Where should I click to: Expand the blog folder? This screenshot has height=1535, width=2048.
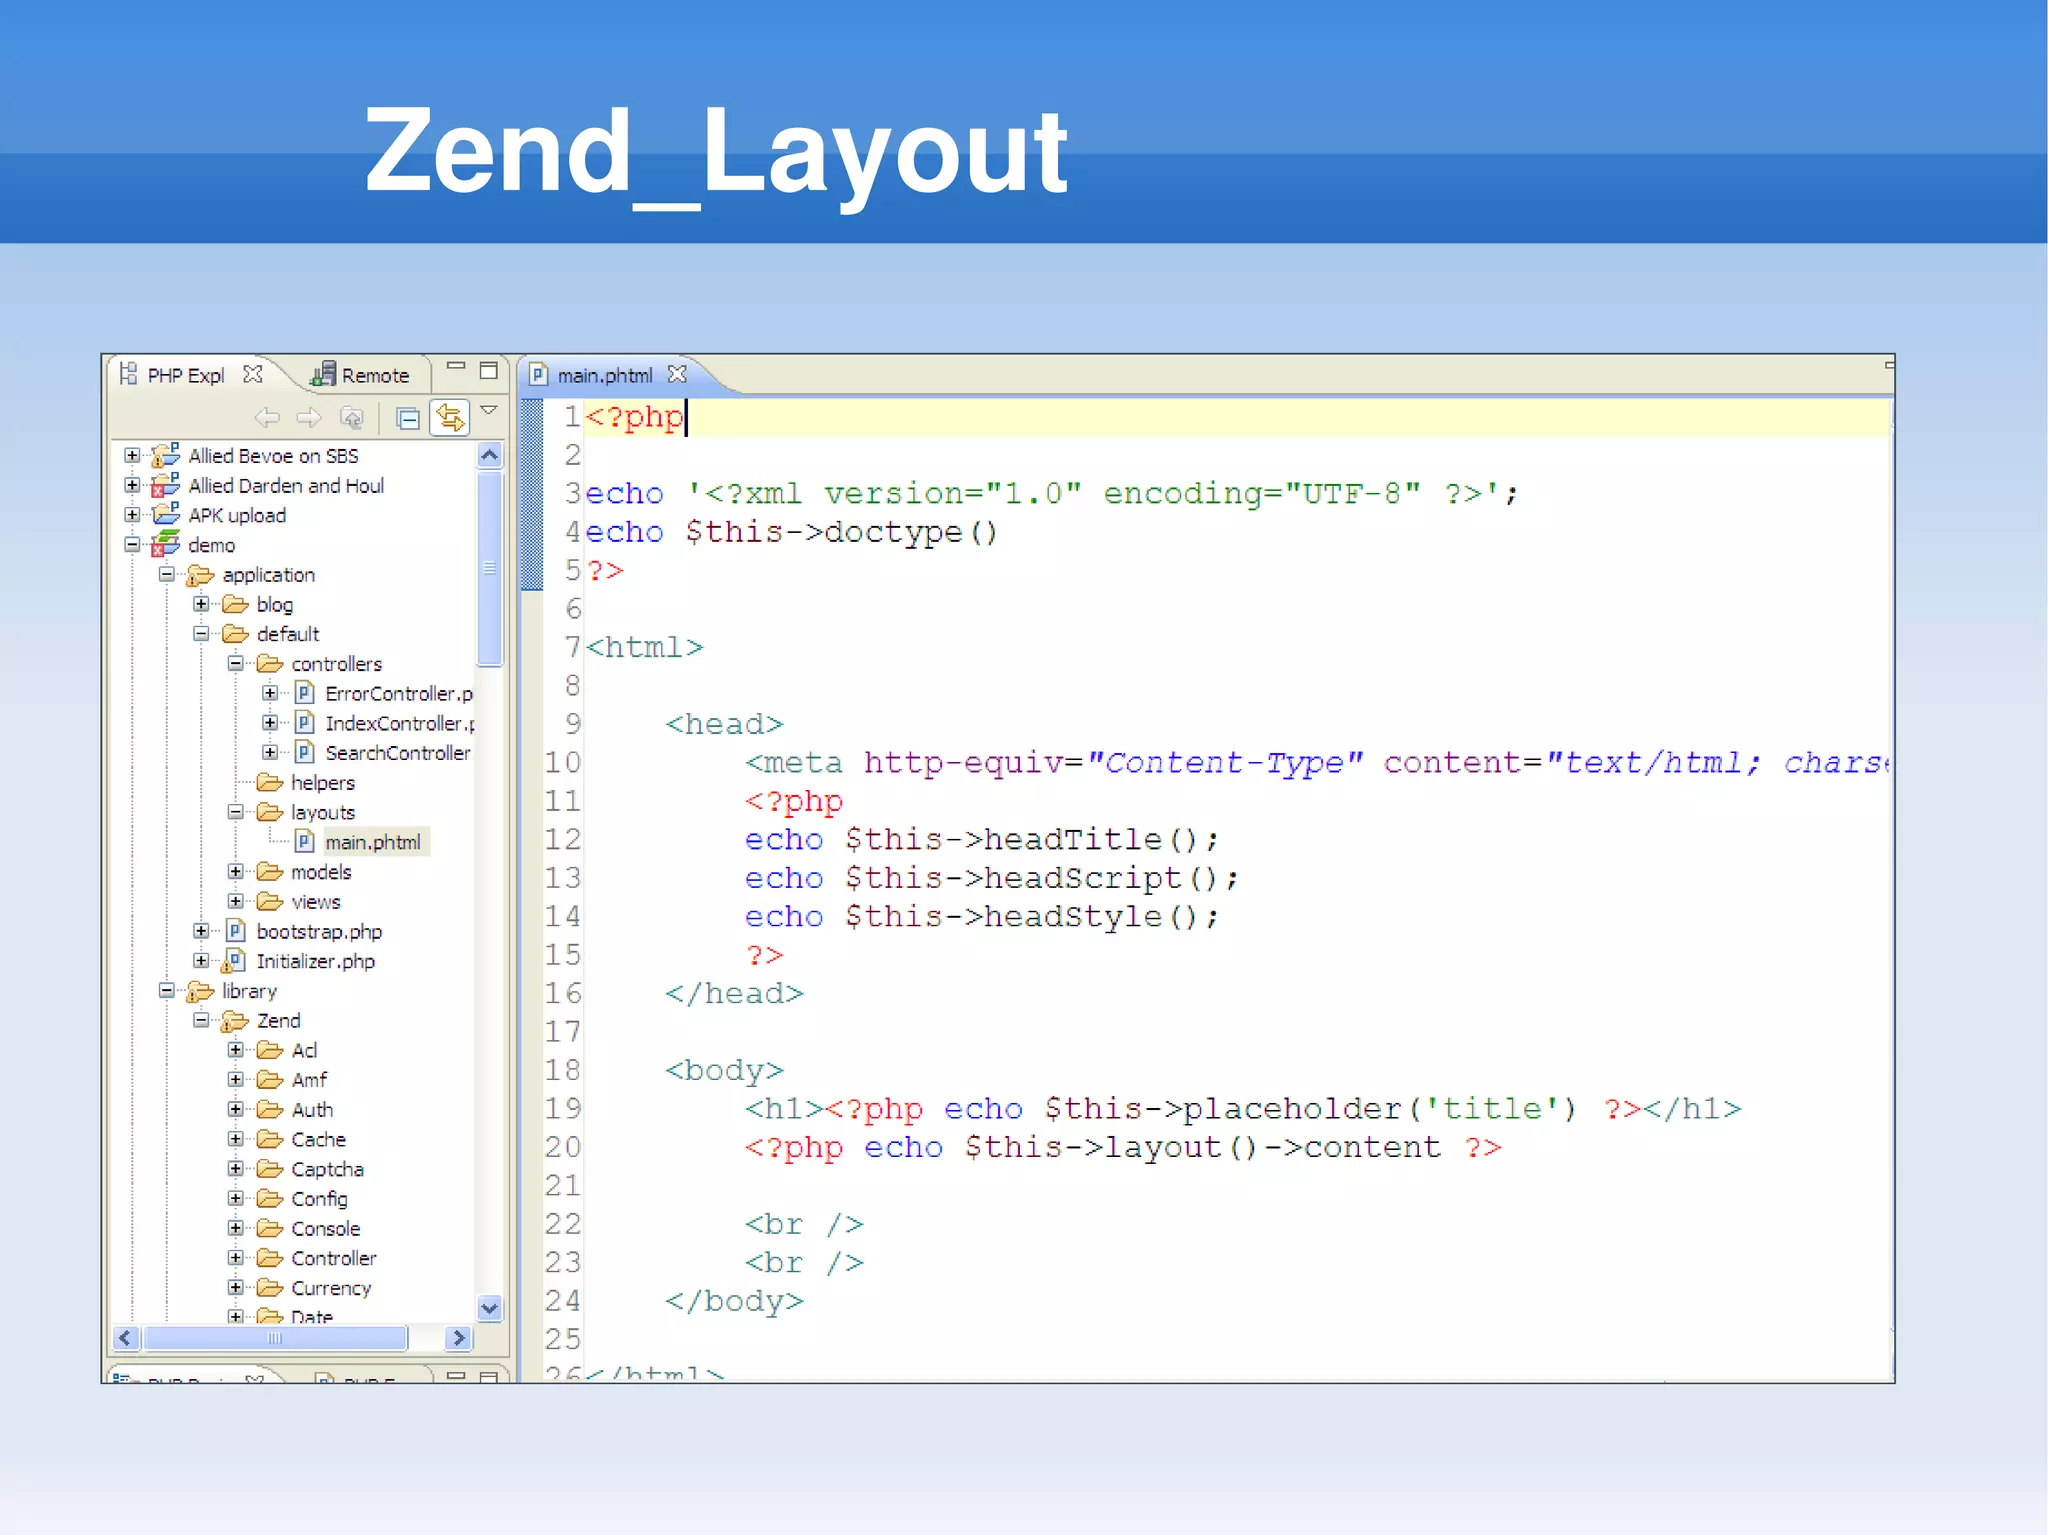coord(201,604)
